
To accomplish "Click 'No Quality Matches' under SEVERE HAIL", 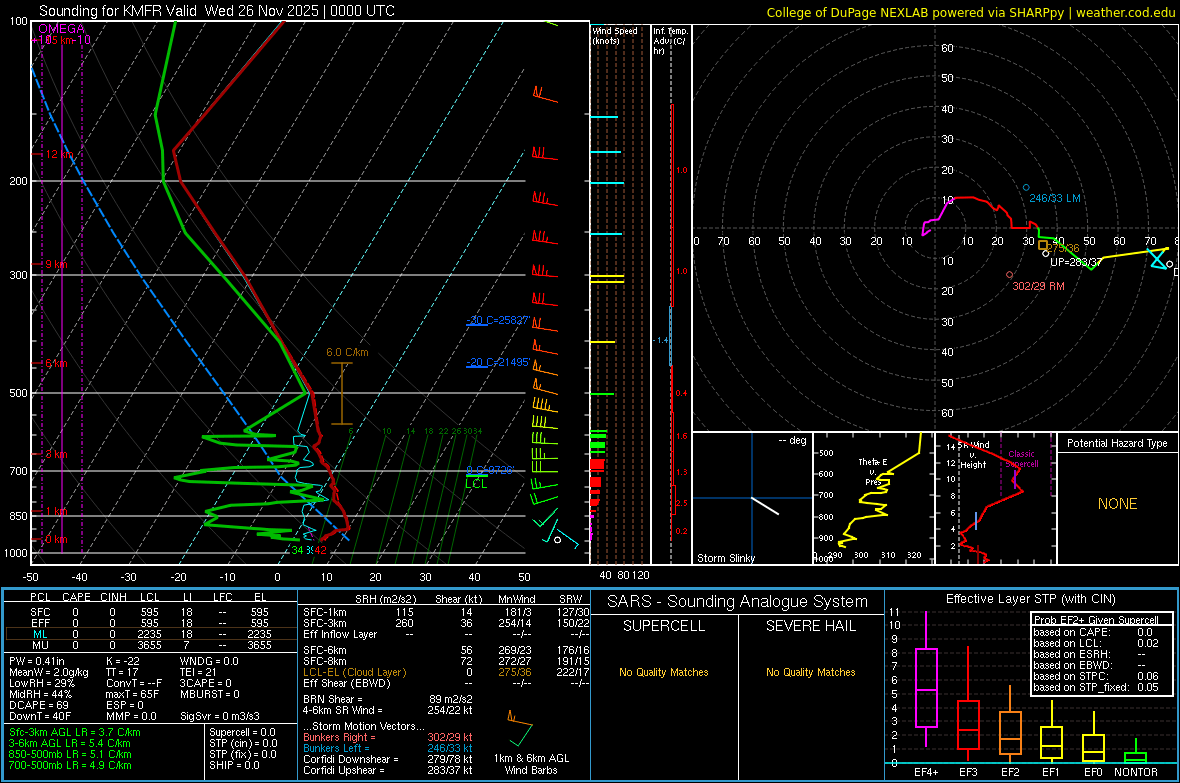I will coord(810,672).
